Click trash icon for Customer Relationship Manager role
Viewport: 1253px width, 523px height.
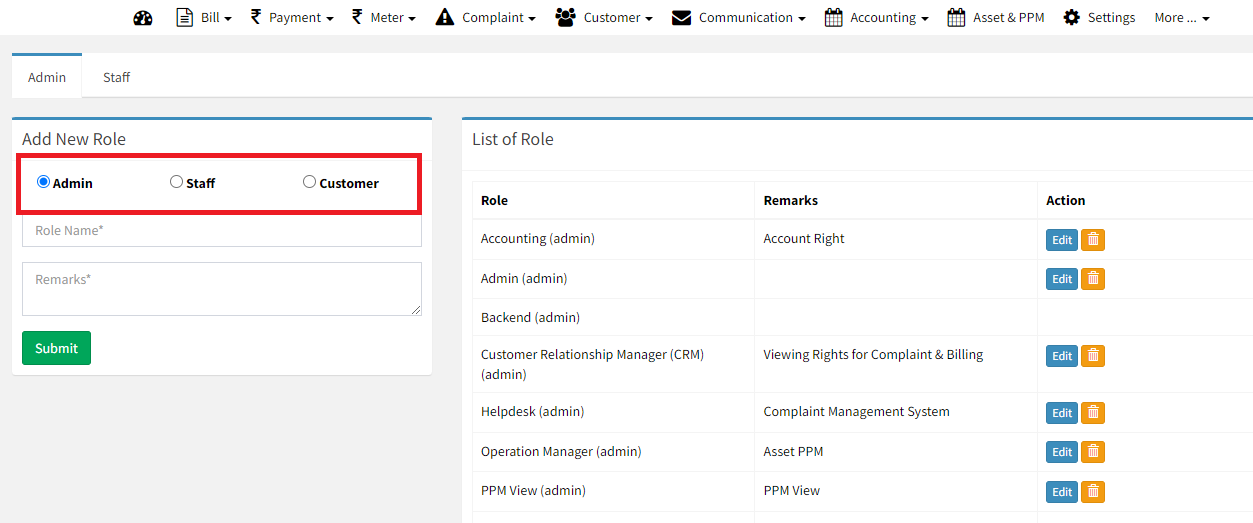pos(1093,356)
